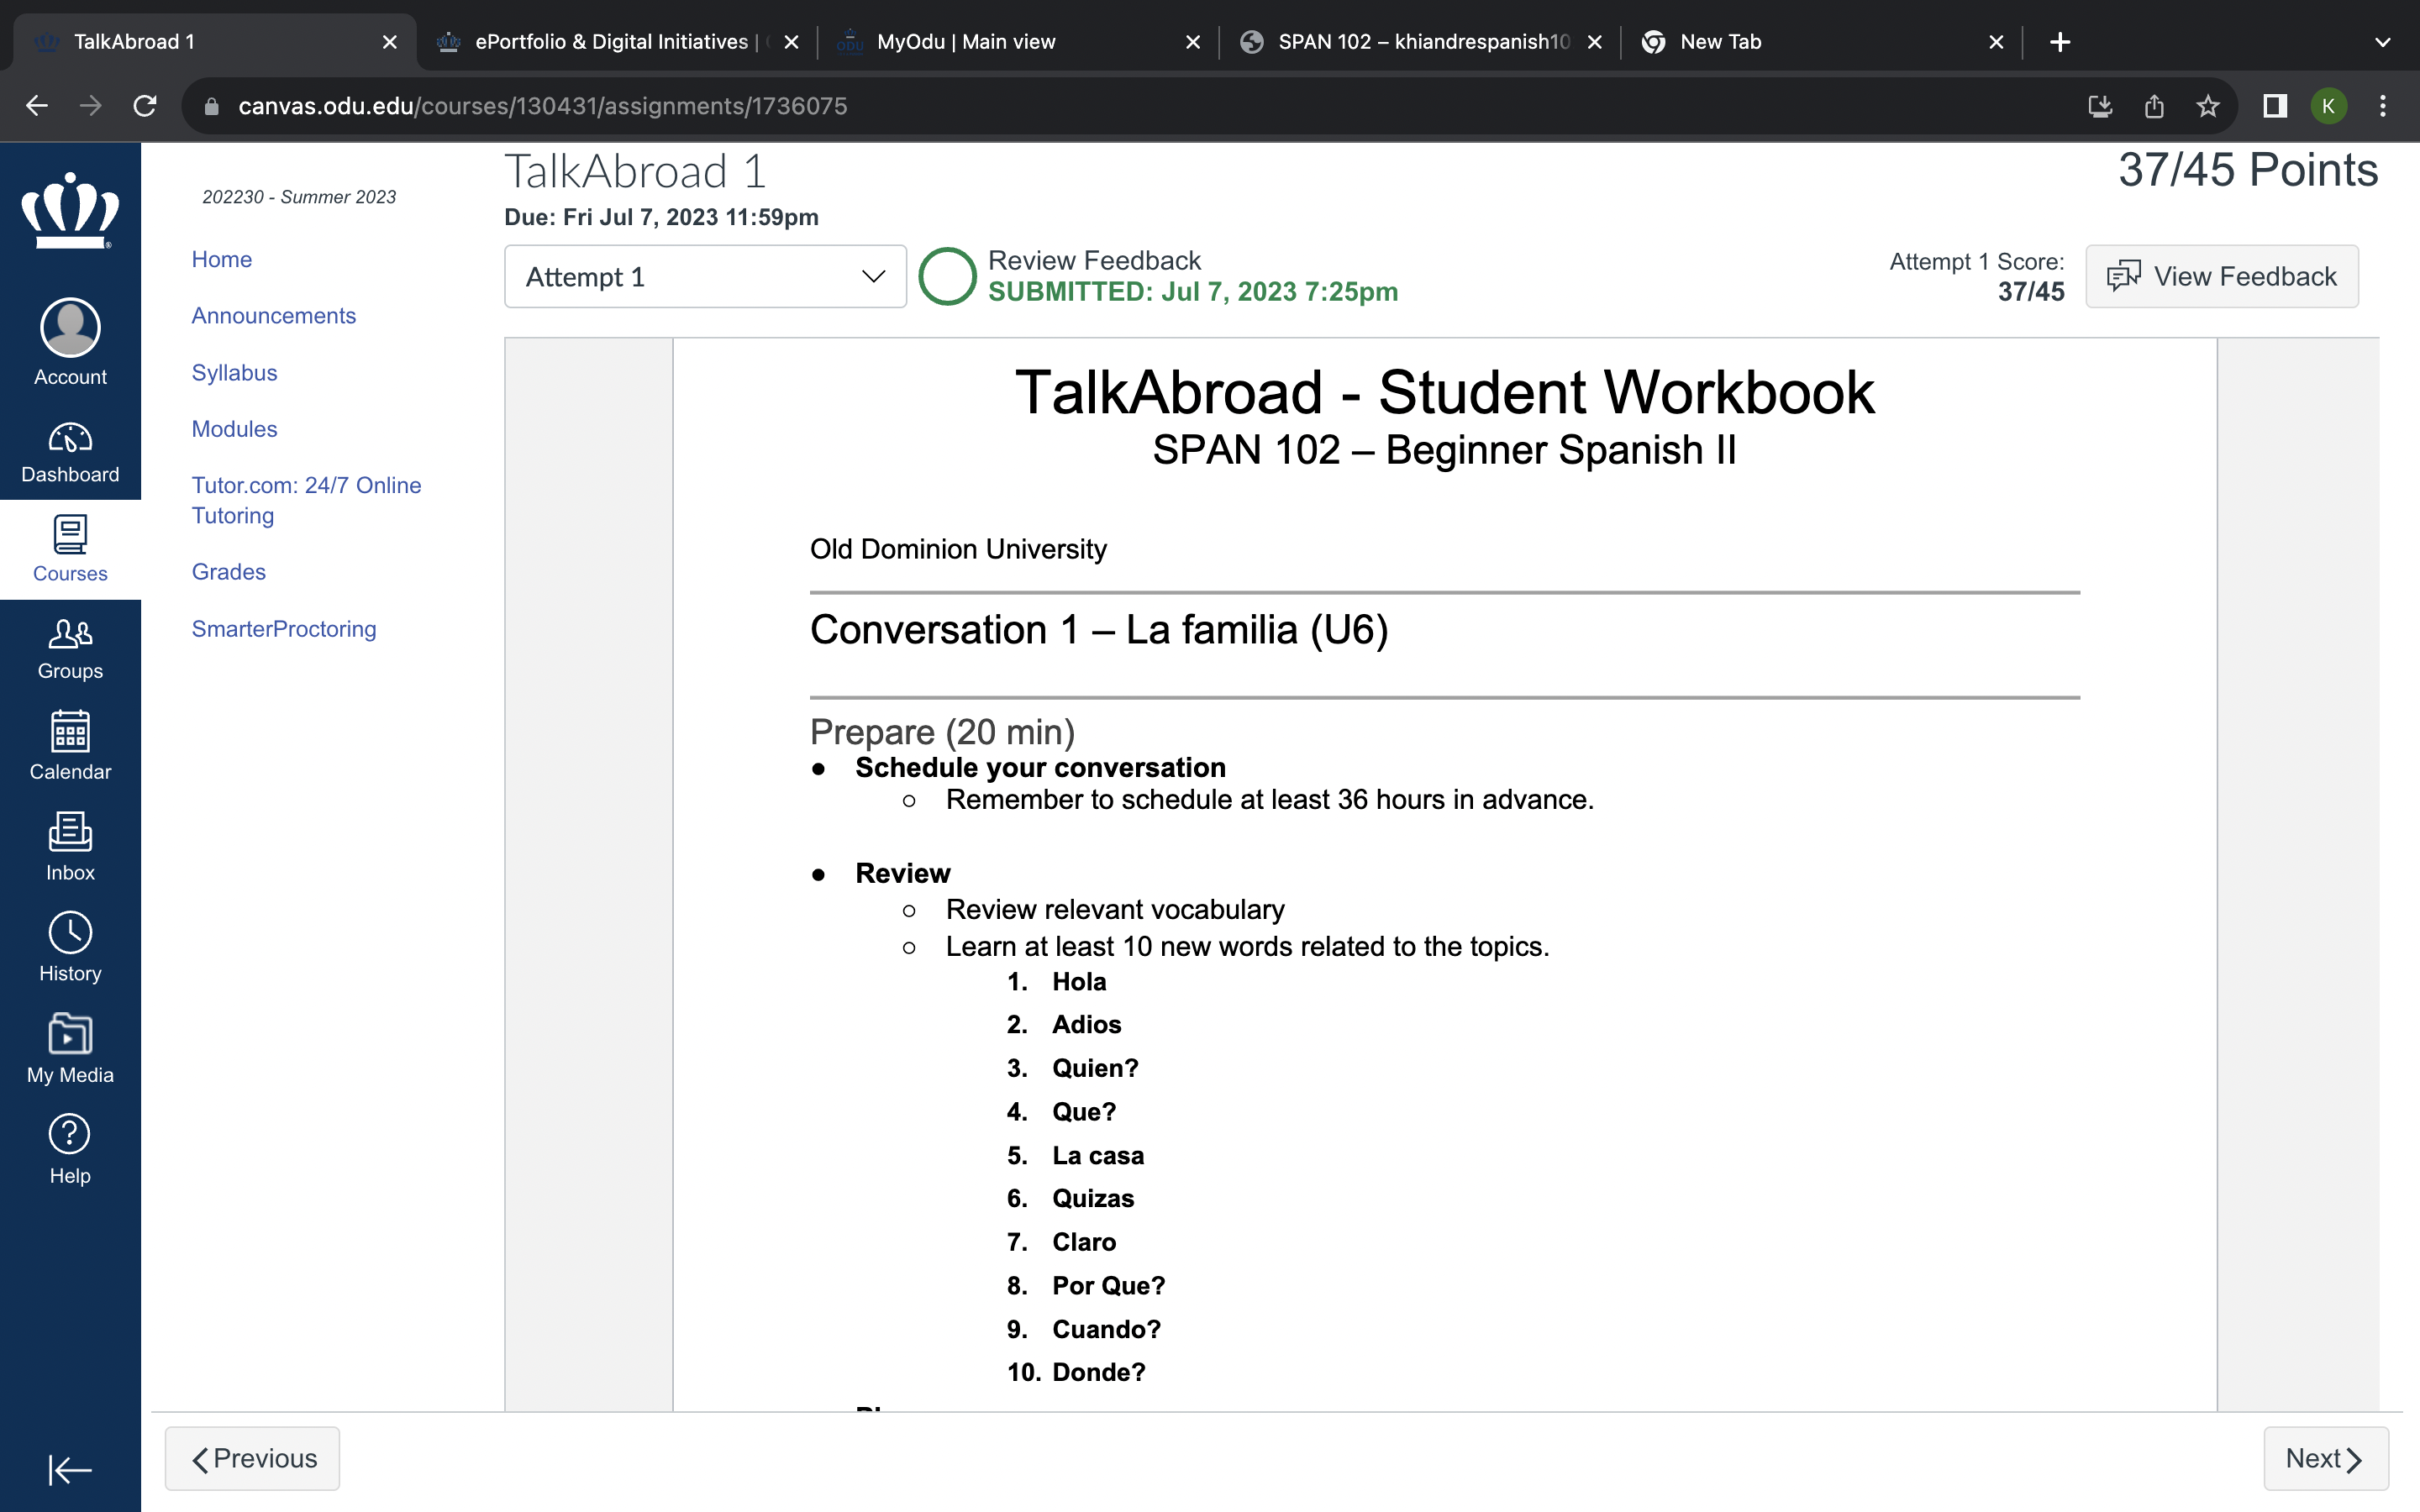View the site security lock info

click(x=211, y=106)
